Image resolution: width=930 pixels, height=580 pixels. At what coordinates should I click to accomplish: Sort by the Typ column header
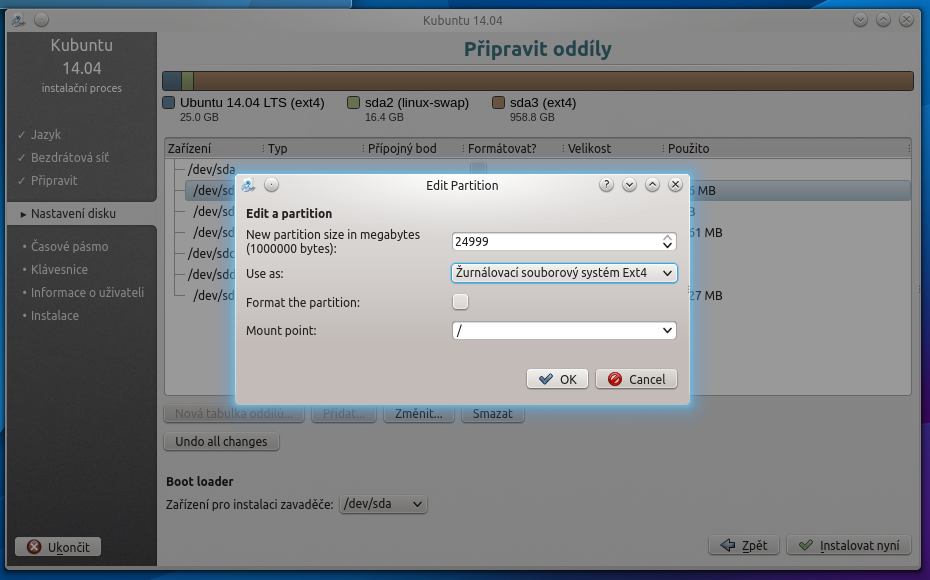pos(314,148)
